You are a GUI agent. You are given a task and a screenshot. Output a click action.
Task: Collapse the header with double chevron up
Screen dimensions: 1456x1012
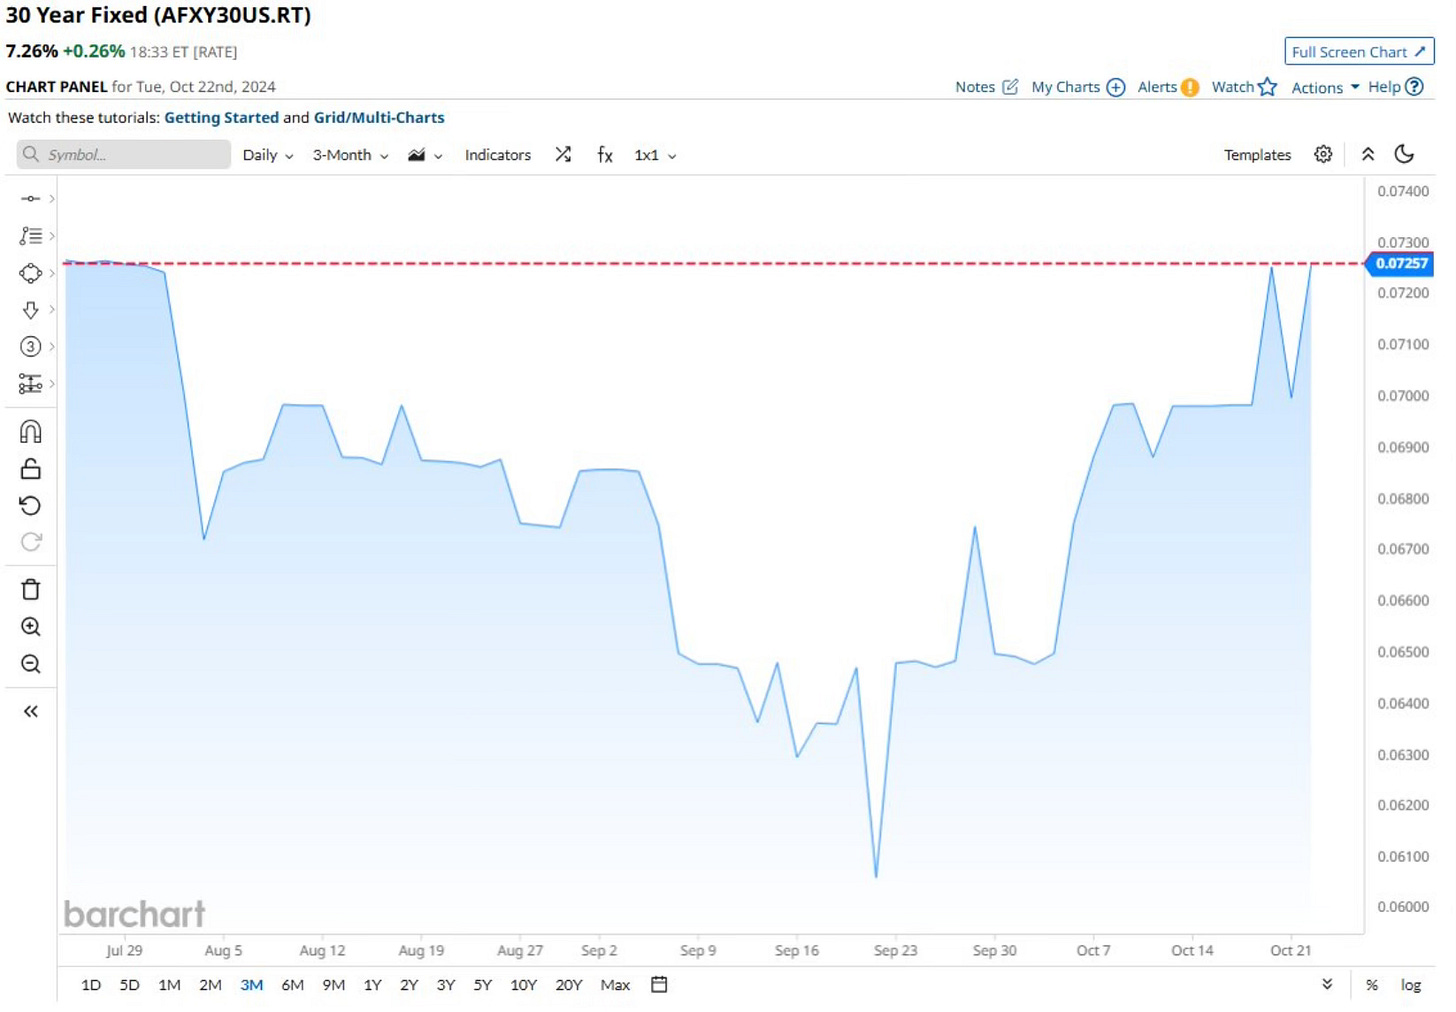(1368, 154)
